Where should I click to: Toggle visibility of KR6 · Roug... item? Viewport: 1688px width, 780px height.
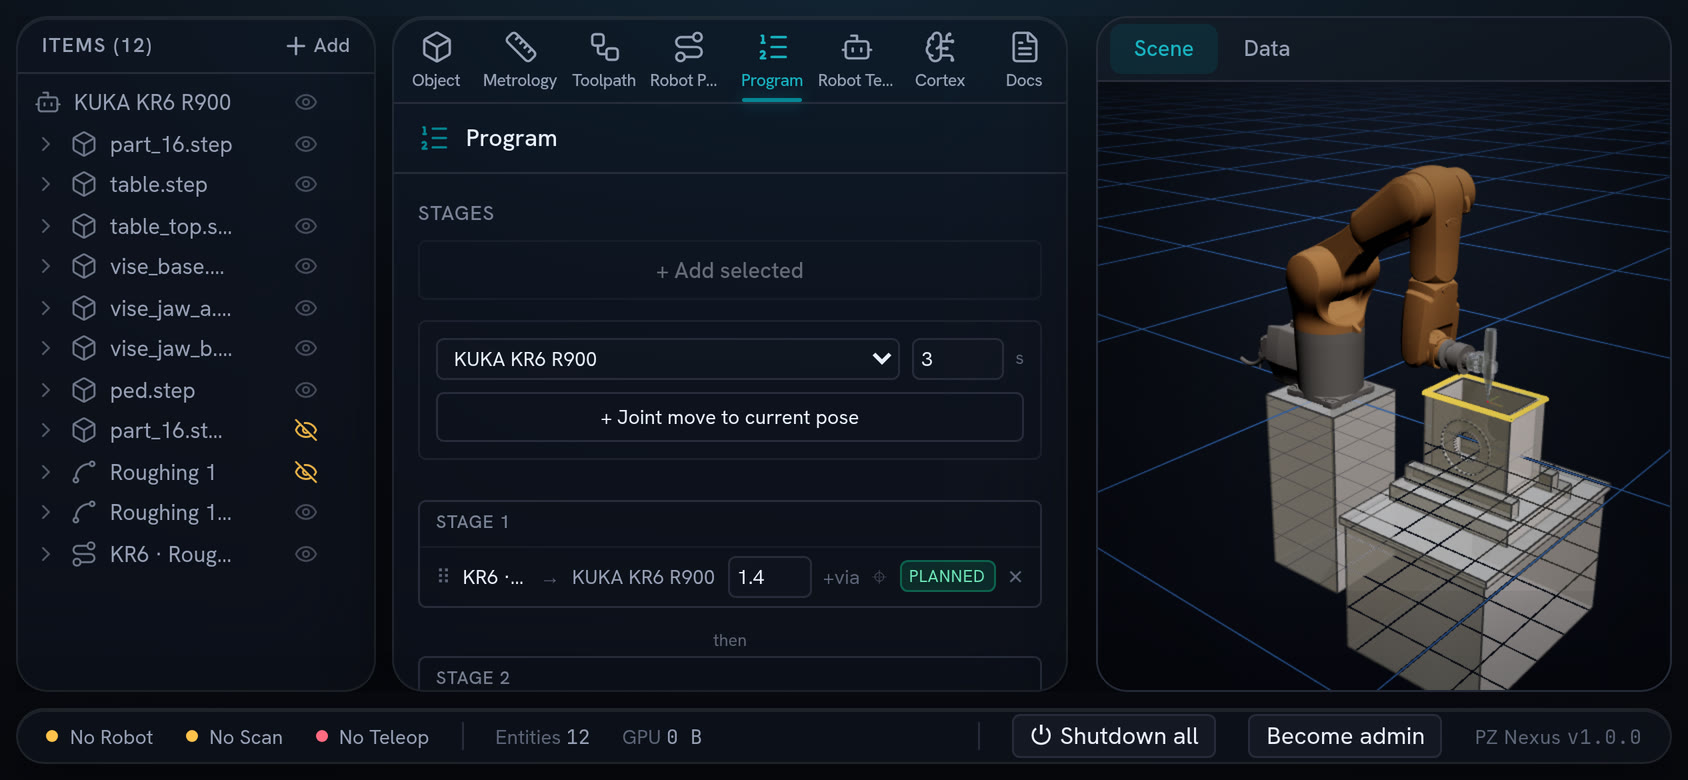[x=306, y=554]
